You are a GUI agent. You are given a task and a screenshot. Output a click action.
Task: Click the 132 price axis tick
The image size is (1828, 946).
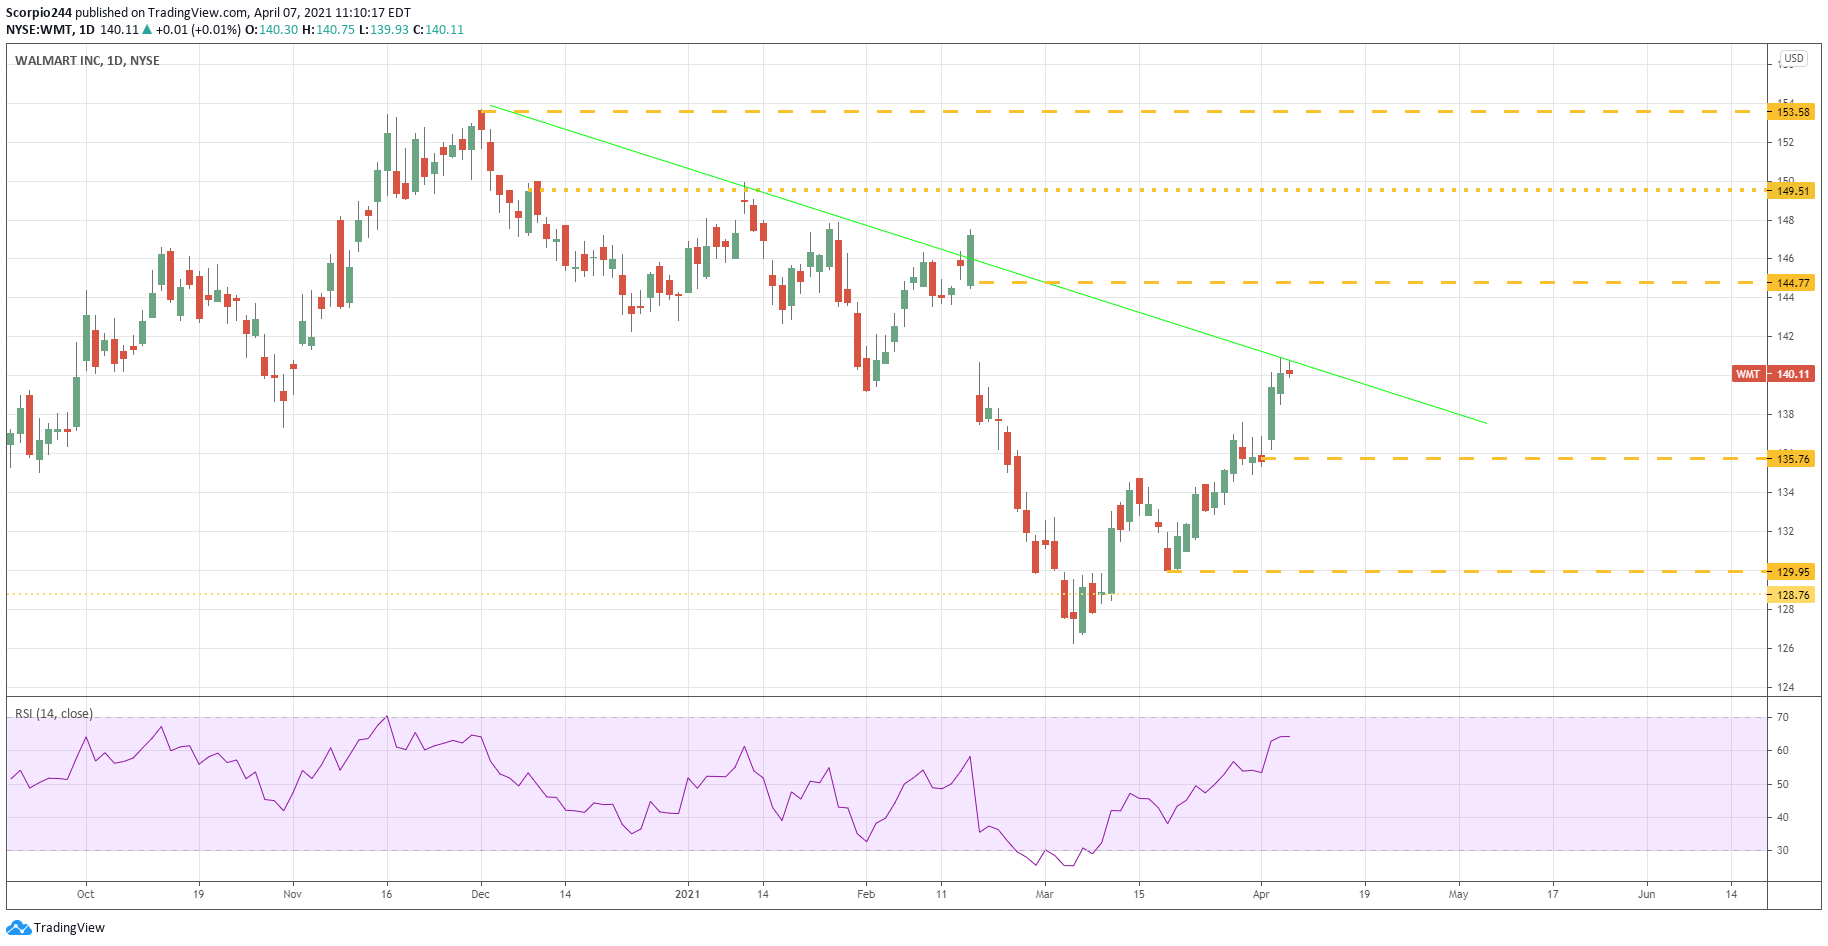[x=1785, y=532]
